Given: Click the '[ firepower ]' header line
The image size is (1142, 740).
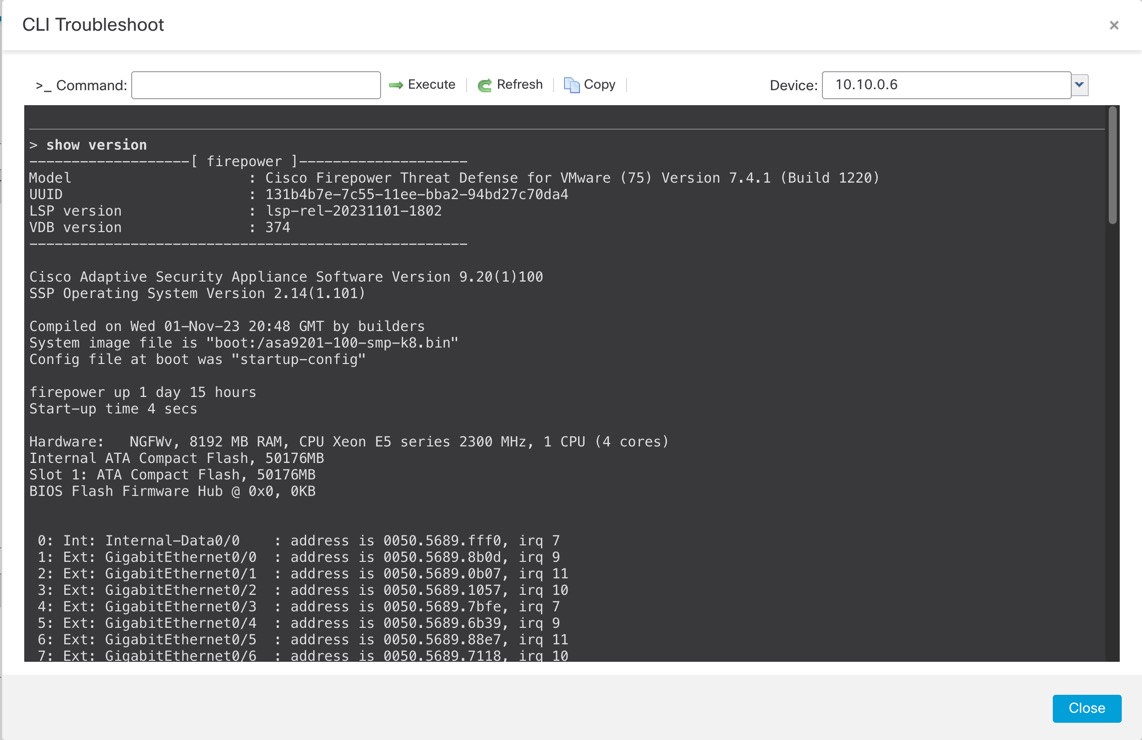Looking at the screenshot, I should 248,162.
